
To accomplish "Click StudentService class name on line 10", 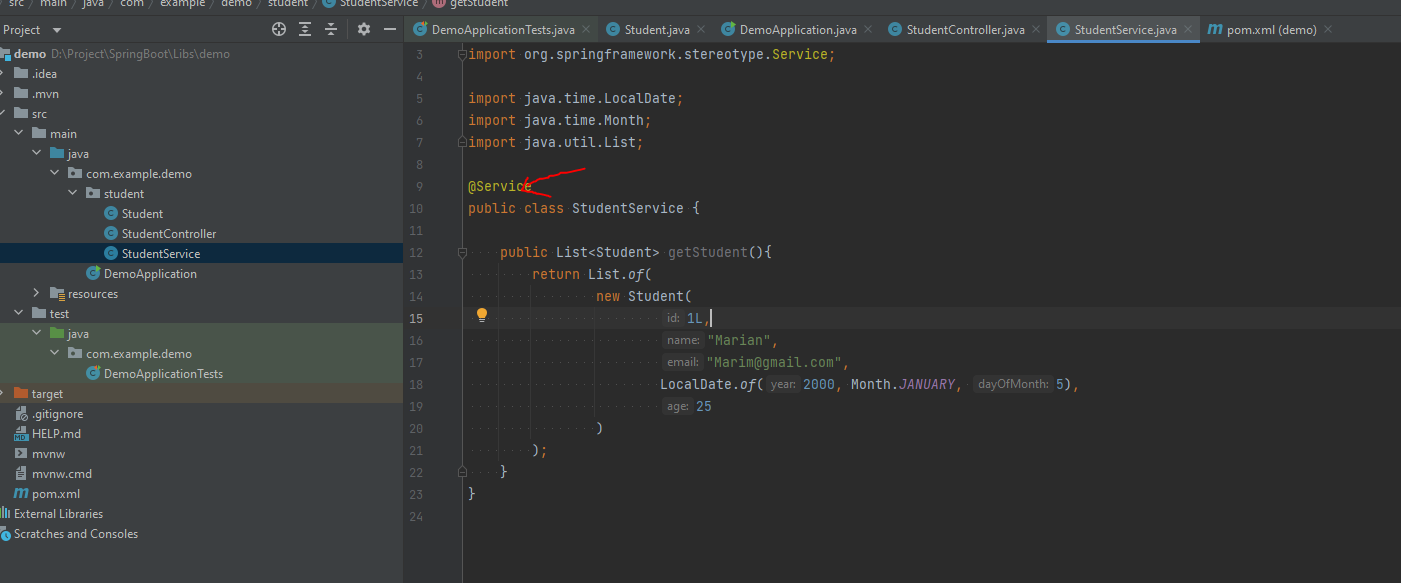I will click(x=628, y=209).
